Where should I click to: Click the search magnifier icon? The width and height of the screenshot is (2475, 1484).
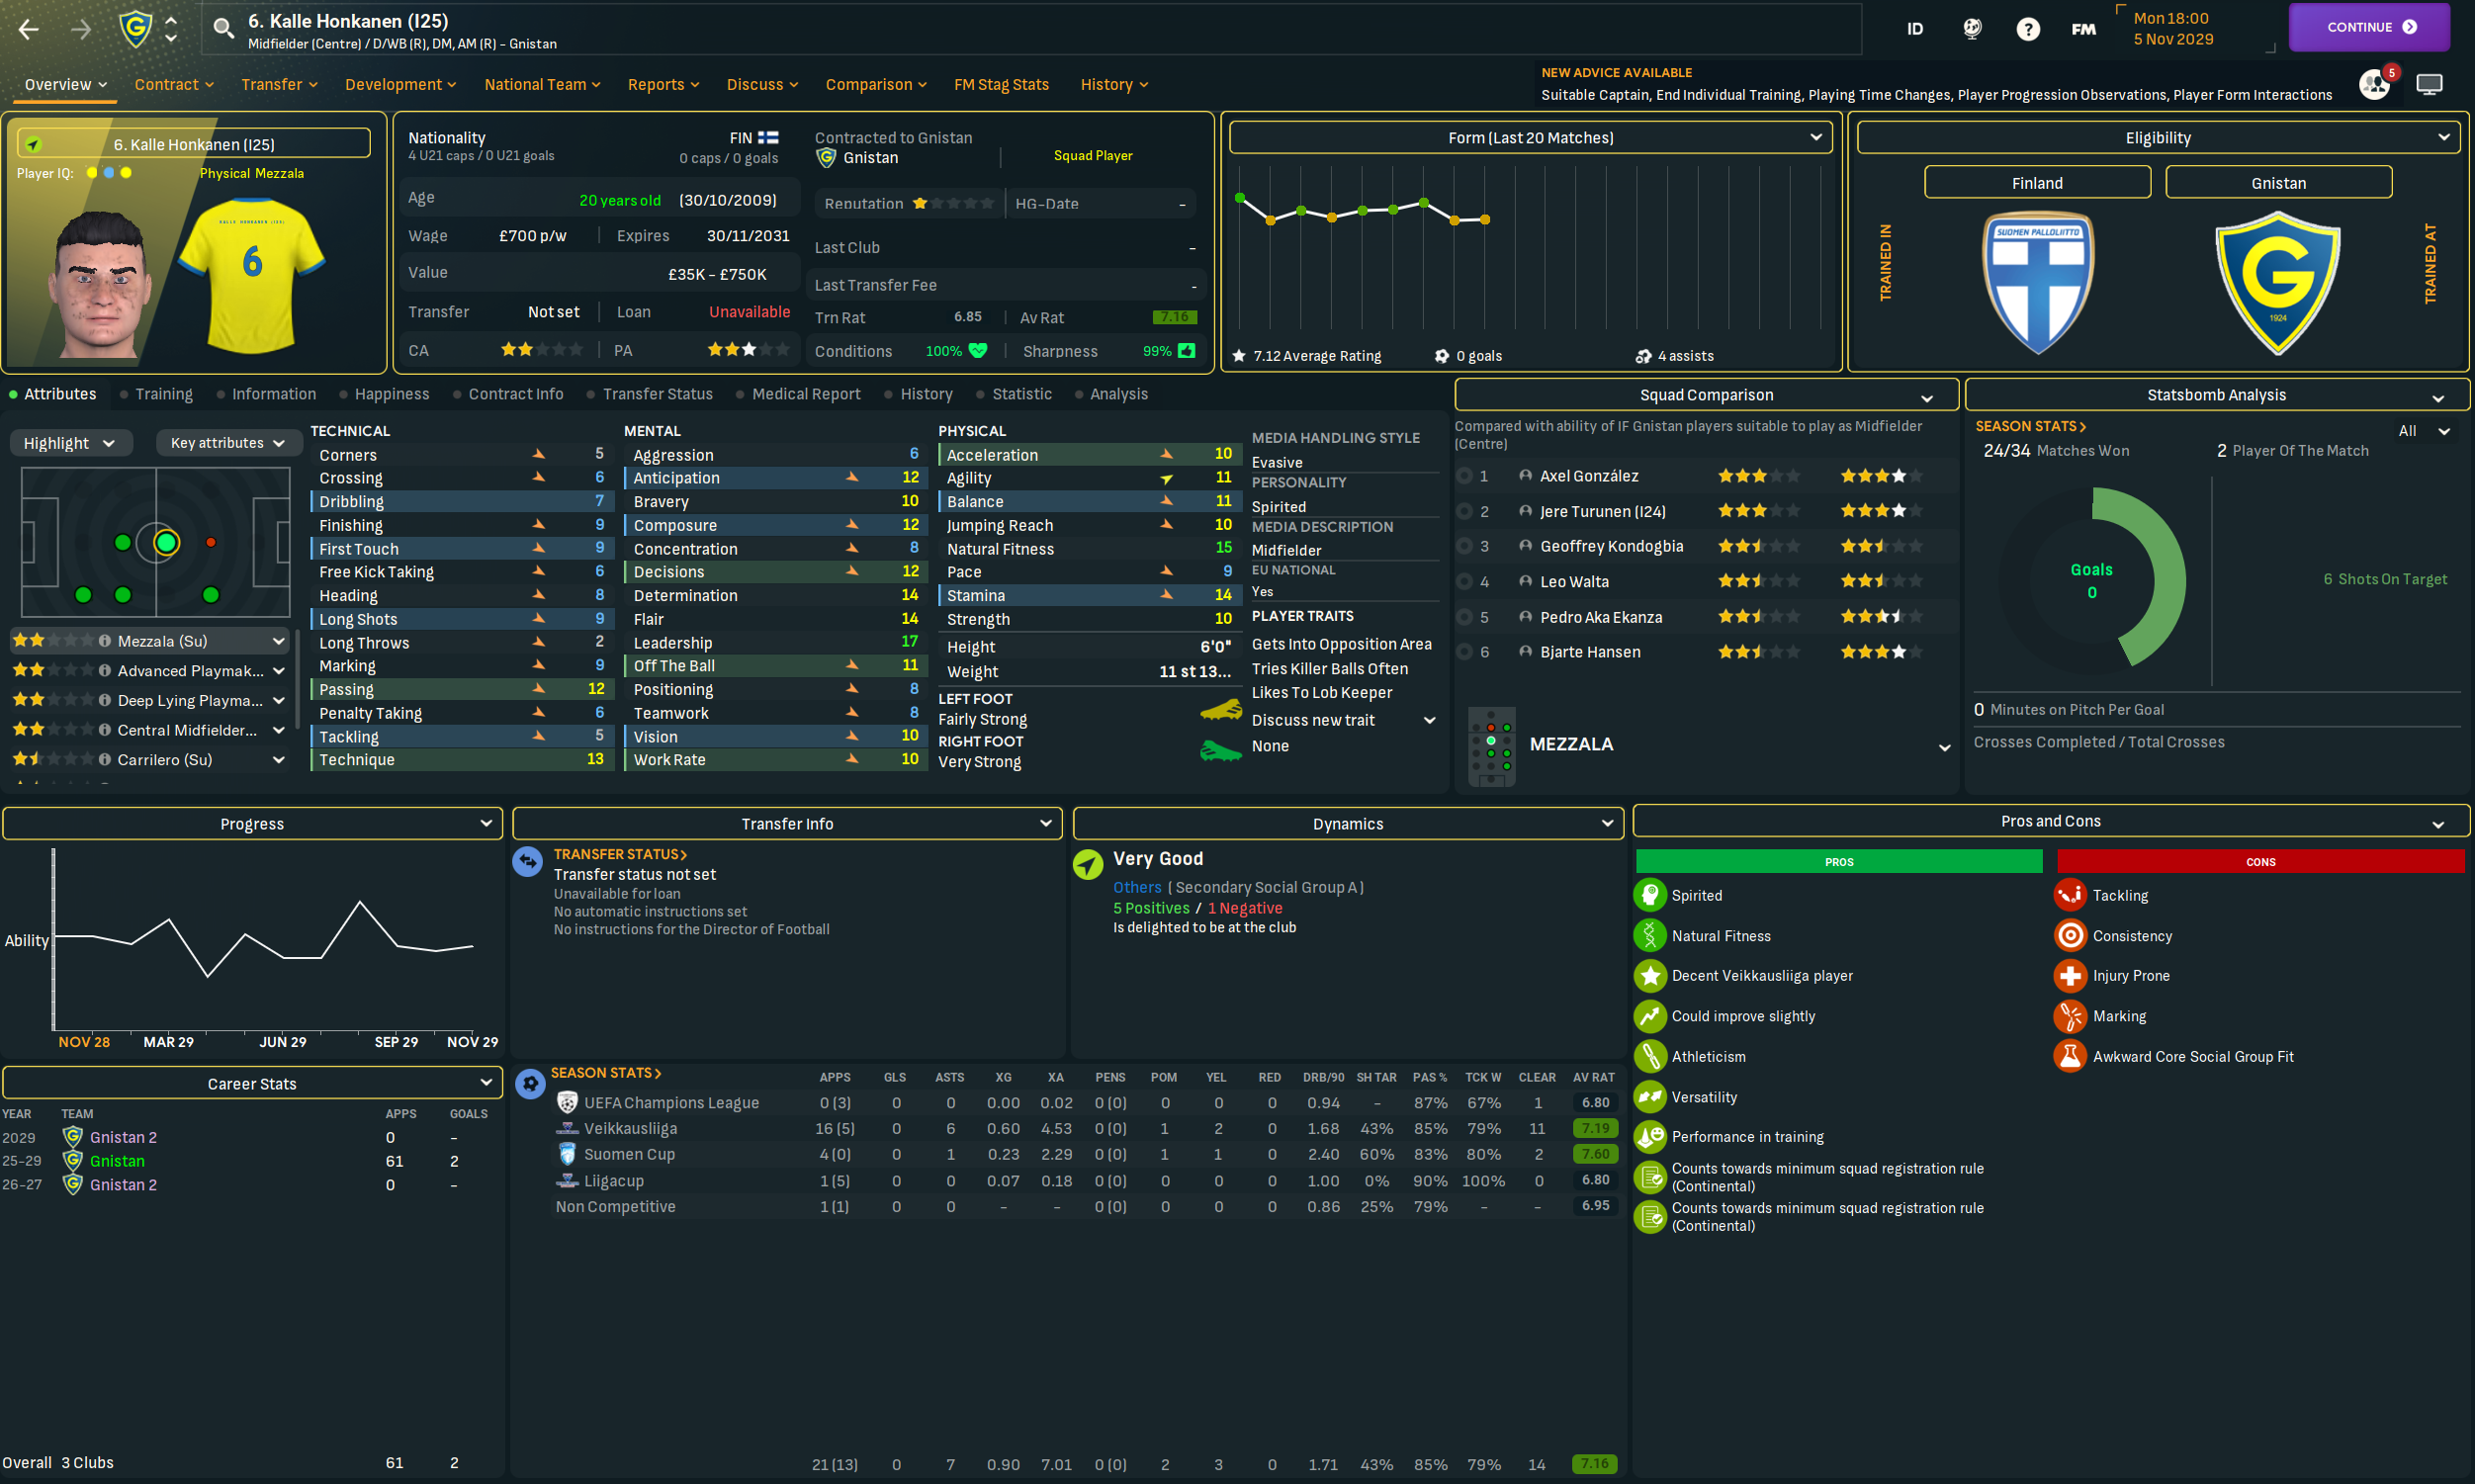pos(224,29)
